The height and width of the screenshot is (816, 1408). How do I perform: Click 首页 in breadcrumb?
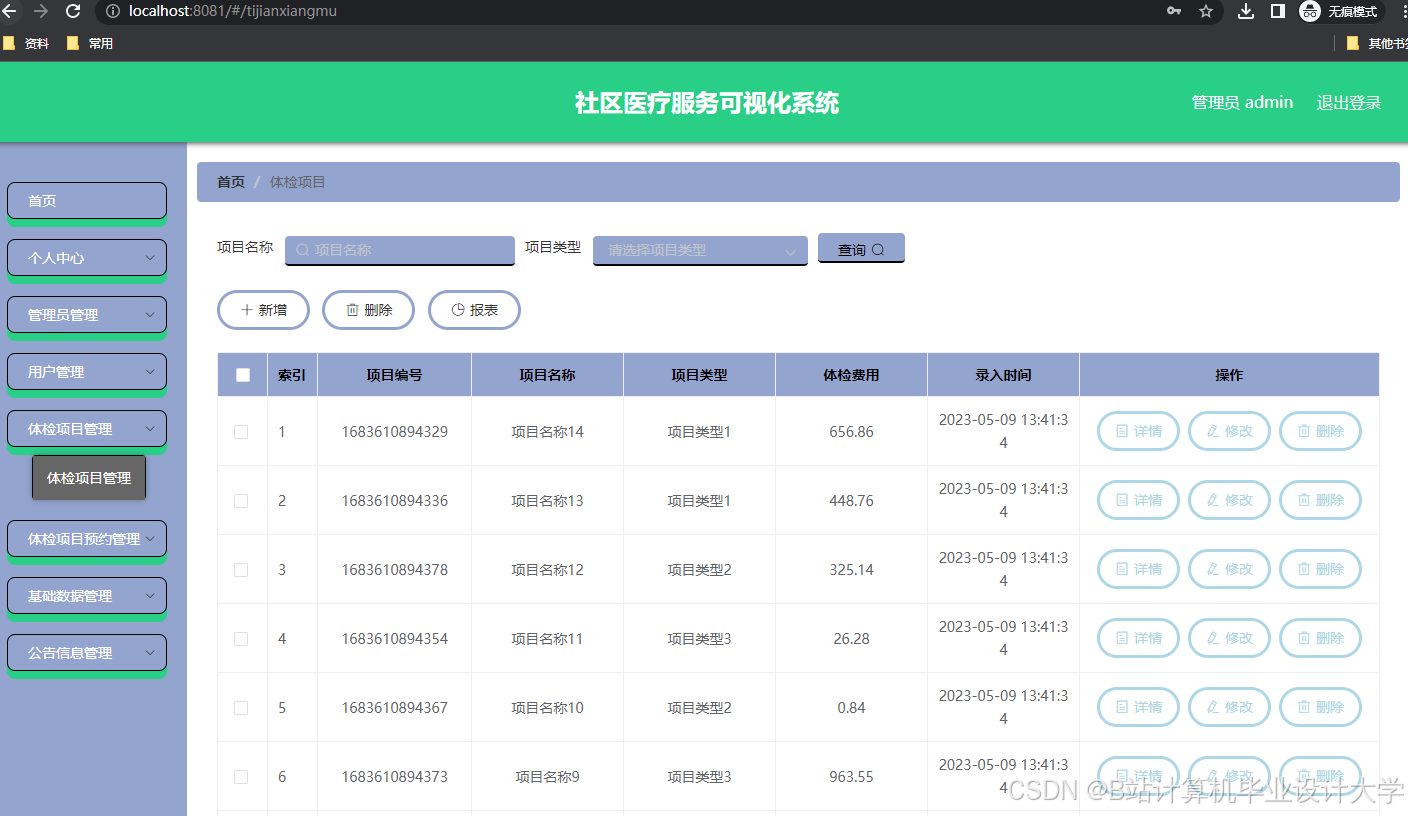(x=231, y=182)
